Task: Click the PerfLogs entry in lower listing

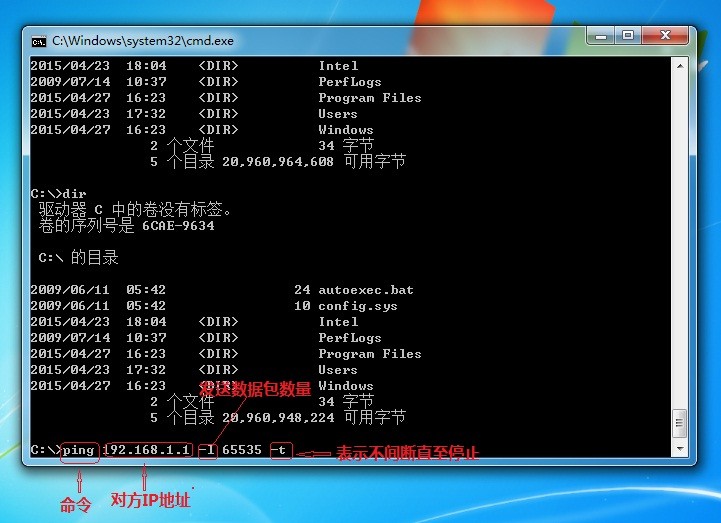Action: [x=350, y=338]
